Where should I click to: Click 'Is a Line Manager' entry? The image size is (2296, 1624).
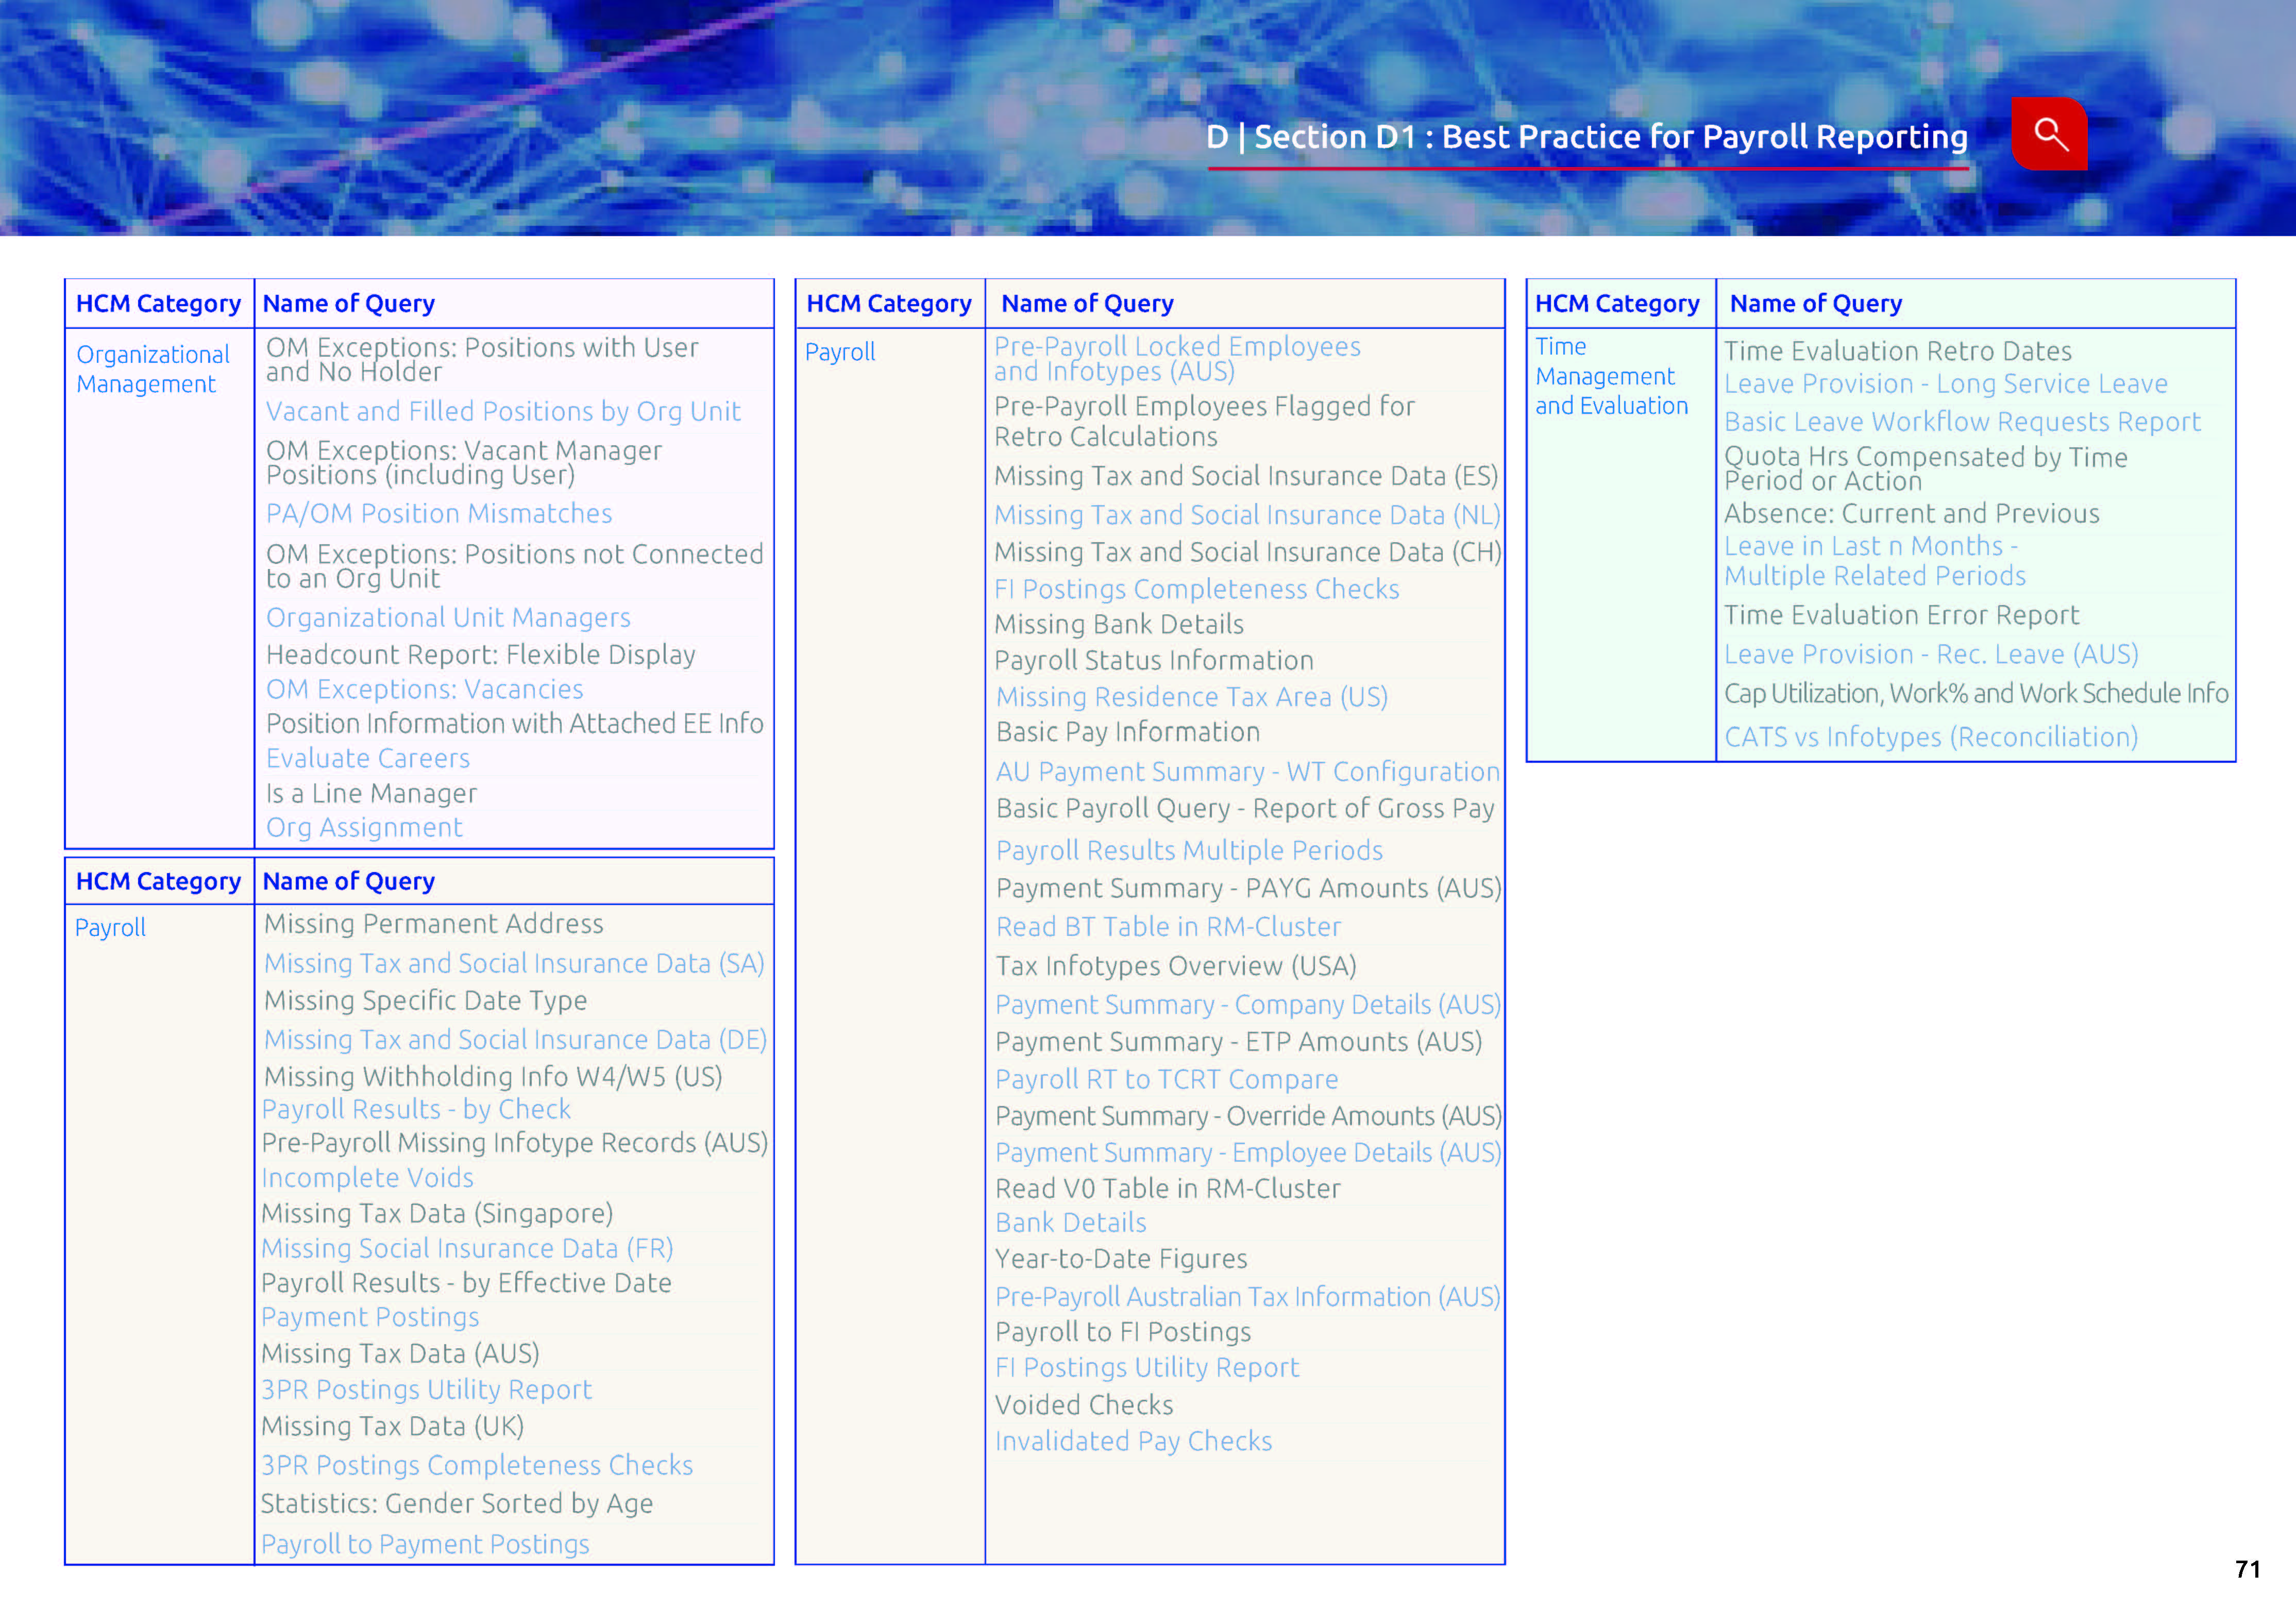(x=371, y=793)
